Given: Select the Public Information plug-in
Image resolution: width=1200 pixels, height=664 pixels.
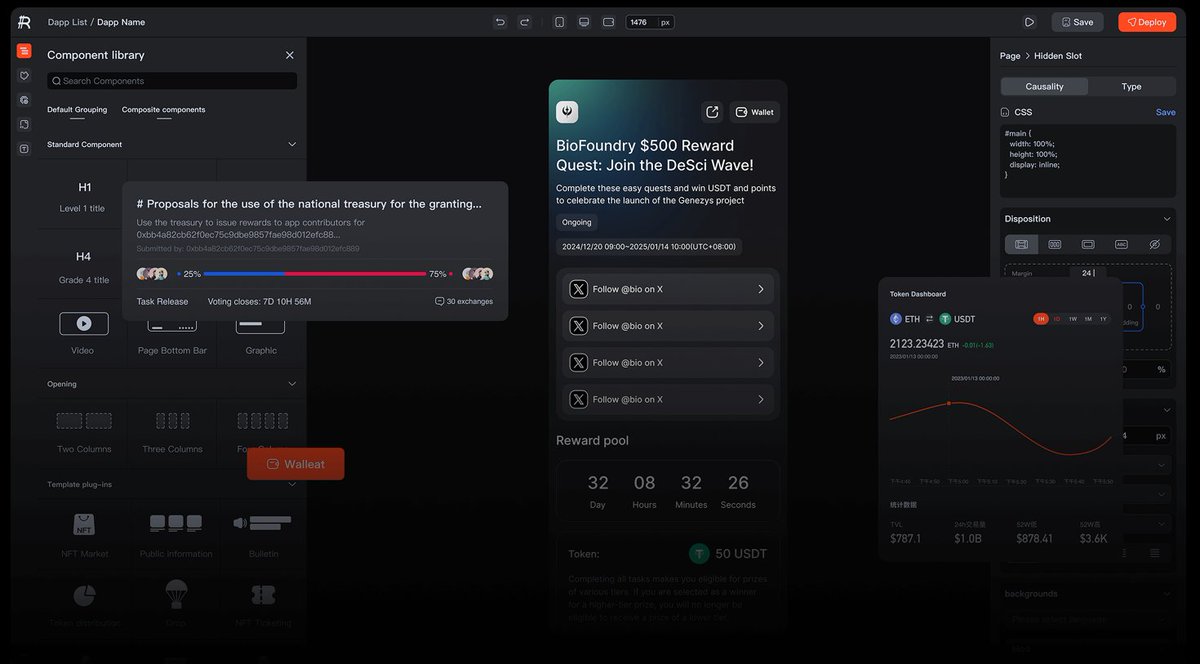Looking at the screenshot, I should pos(176,534).
